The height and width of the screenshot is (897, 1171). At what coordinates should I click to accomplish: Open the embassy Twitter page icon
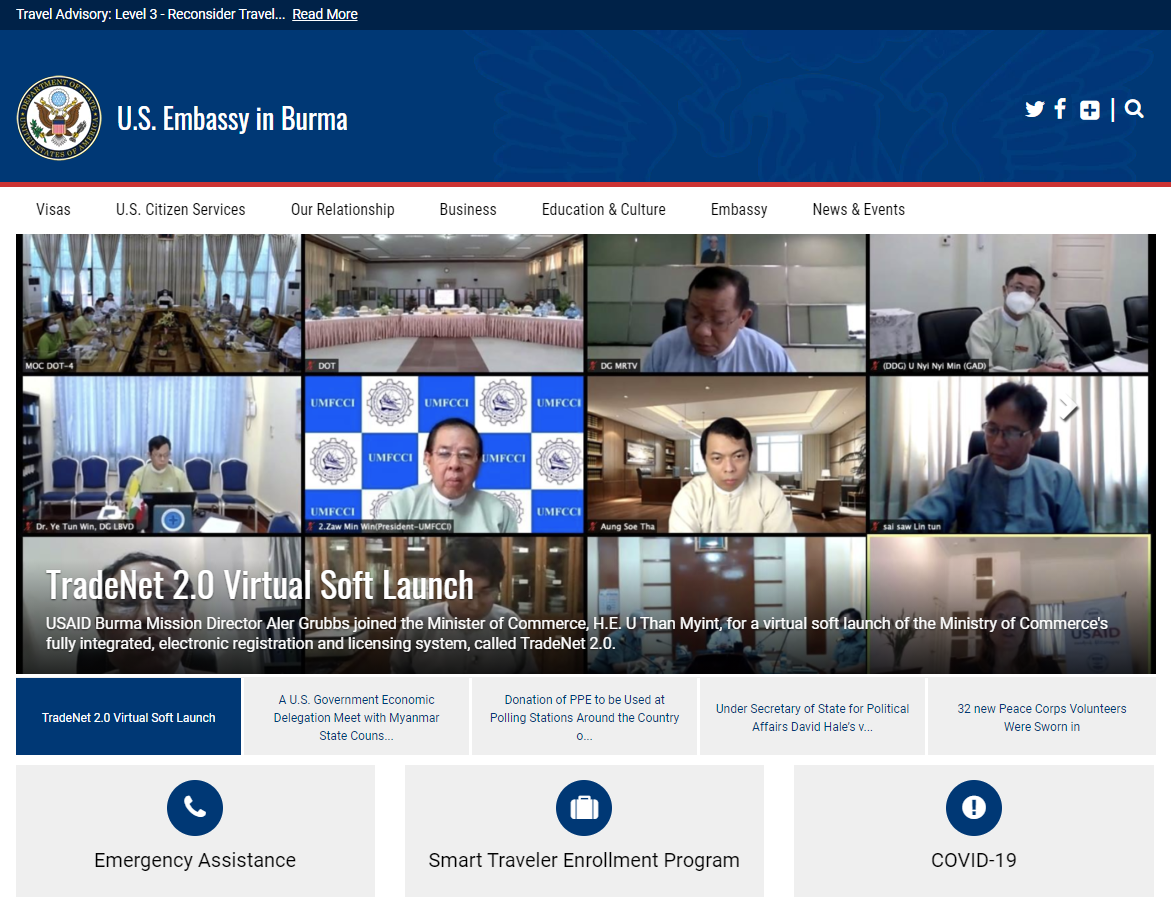pyautogui.click(x=1034, y=109)
